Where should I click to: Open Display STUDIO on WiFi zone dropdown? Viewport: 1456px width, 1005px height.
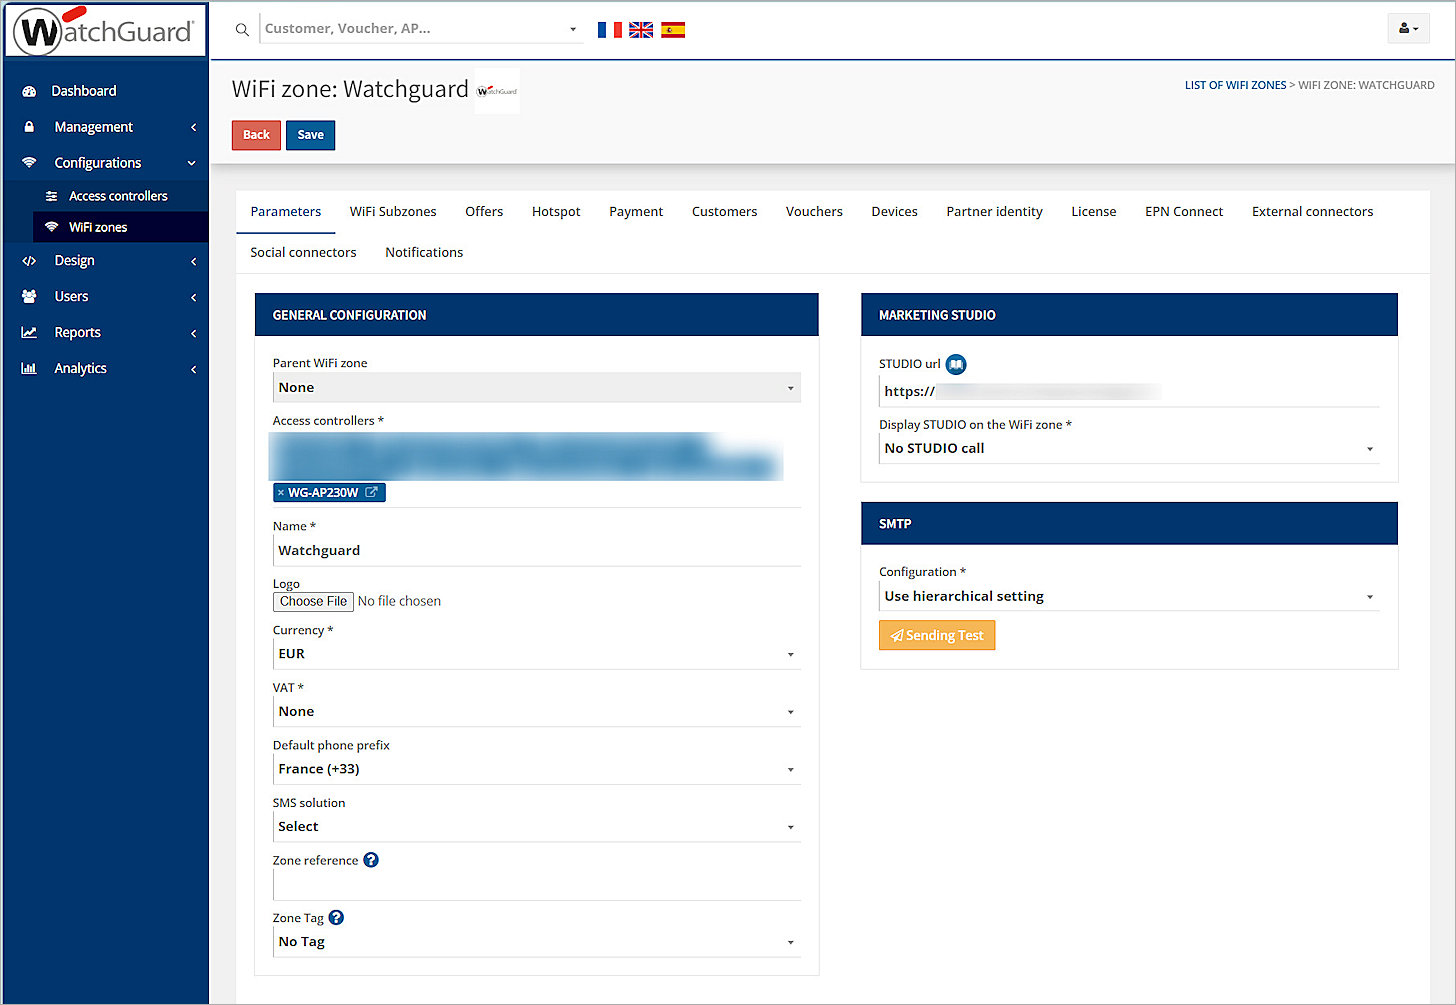[x=1129, y=449]
